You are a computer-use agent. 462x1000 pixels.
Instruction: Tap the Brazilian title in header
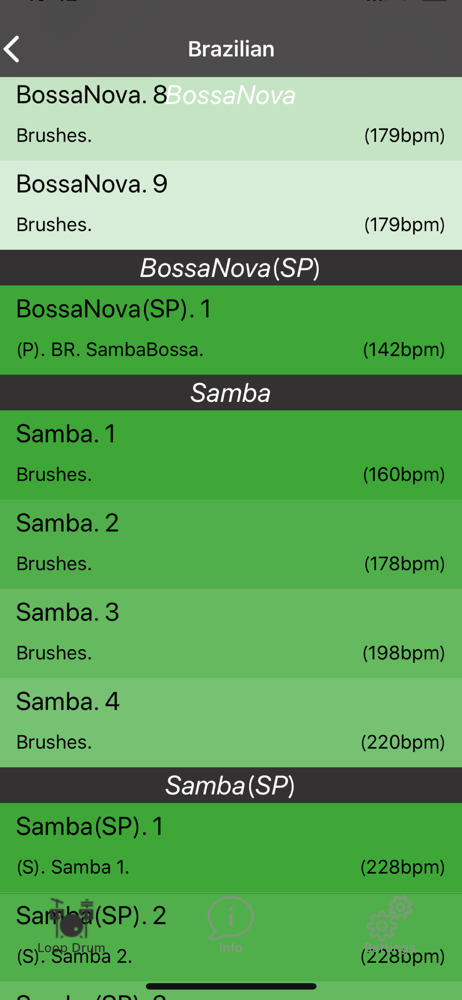tap(231, 49)
